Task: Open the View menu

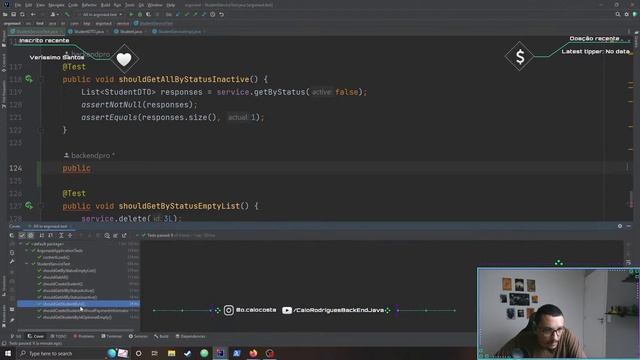Action: pos(40,5)
